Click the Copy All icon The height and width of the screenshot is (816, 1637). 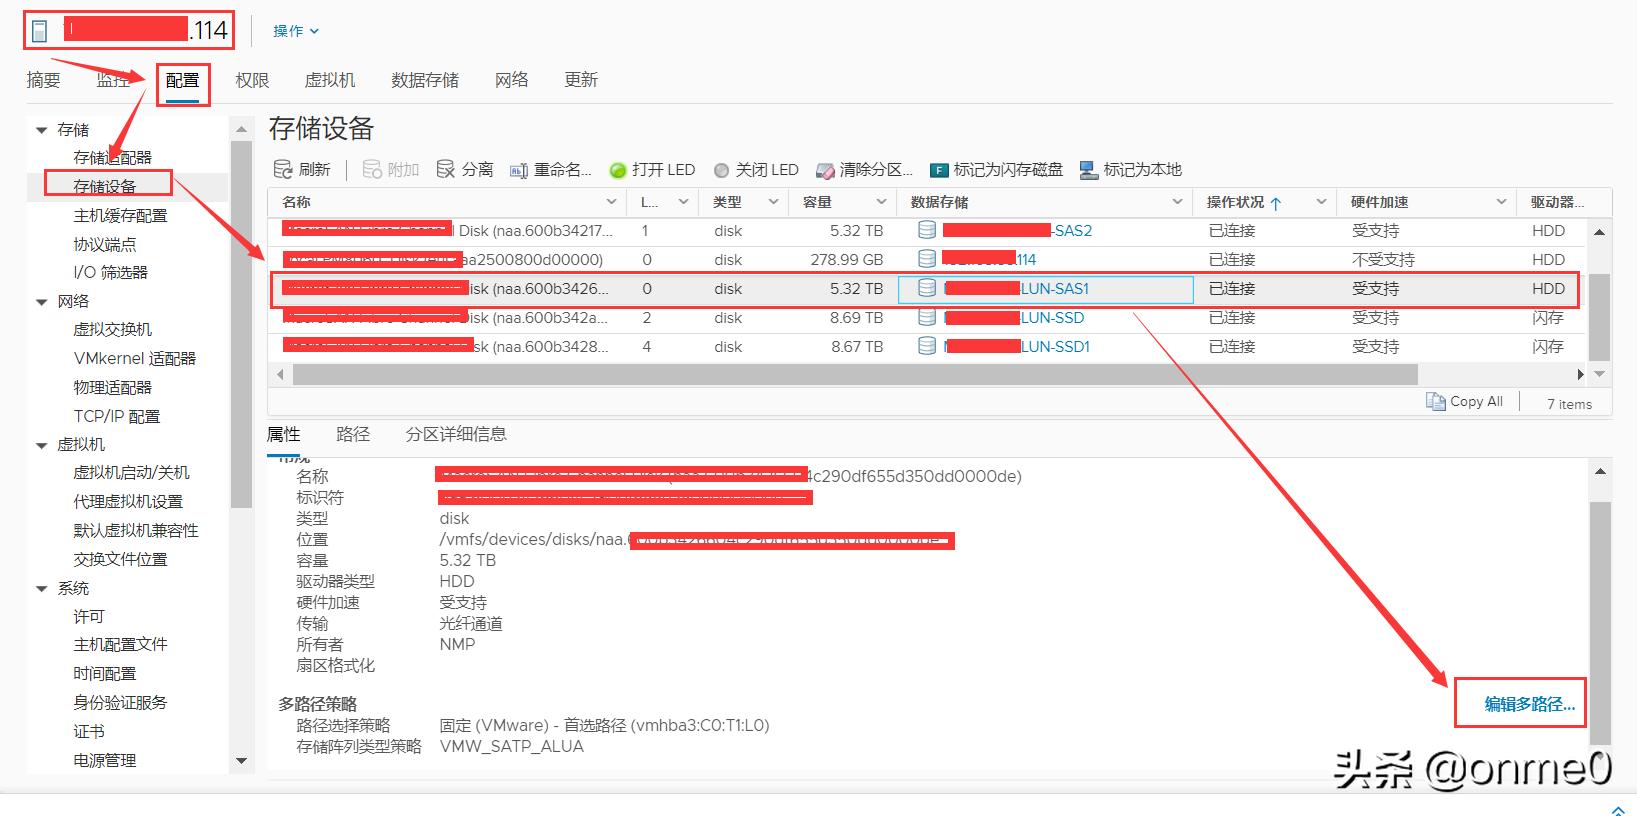pos(1435,401)
